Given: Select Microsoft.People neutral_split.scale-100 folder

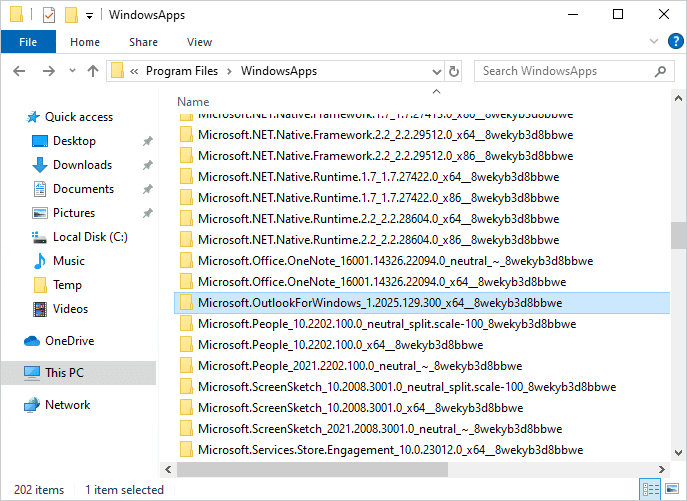Looking at the screenshot, I should point(387,324).
